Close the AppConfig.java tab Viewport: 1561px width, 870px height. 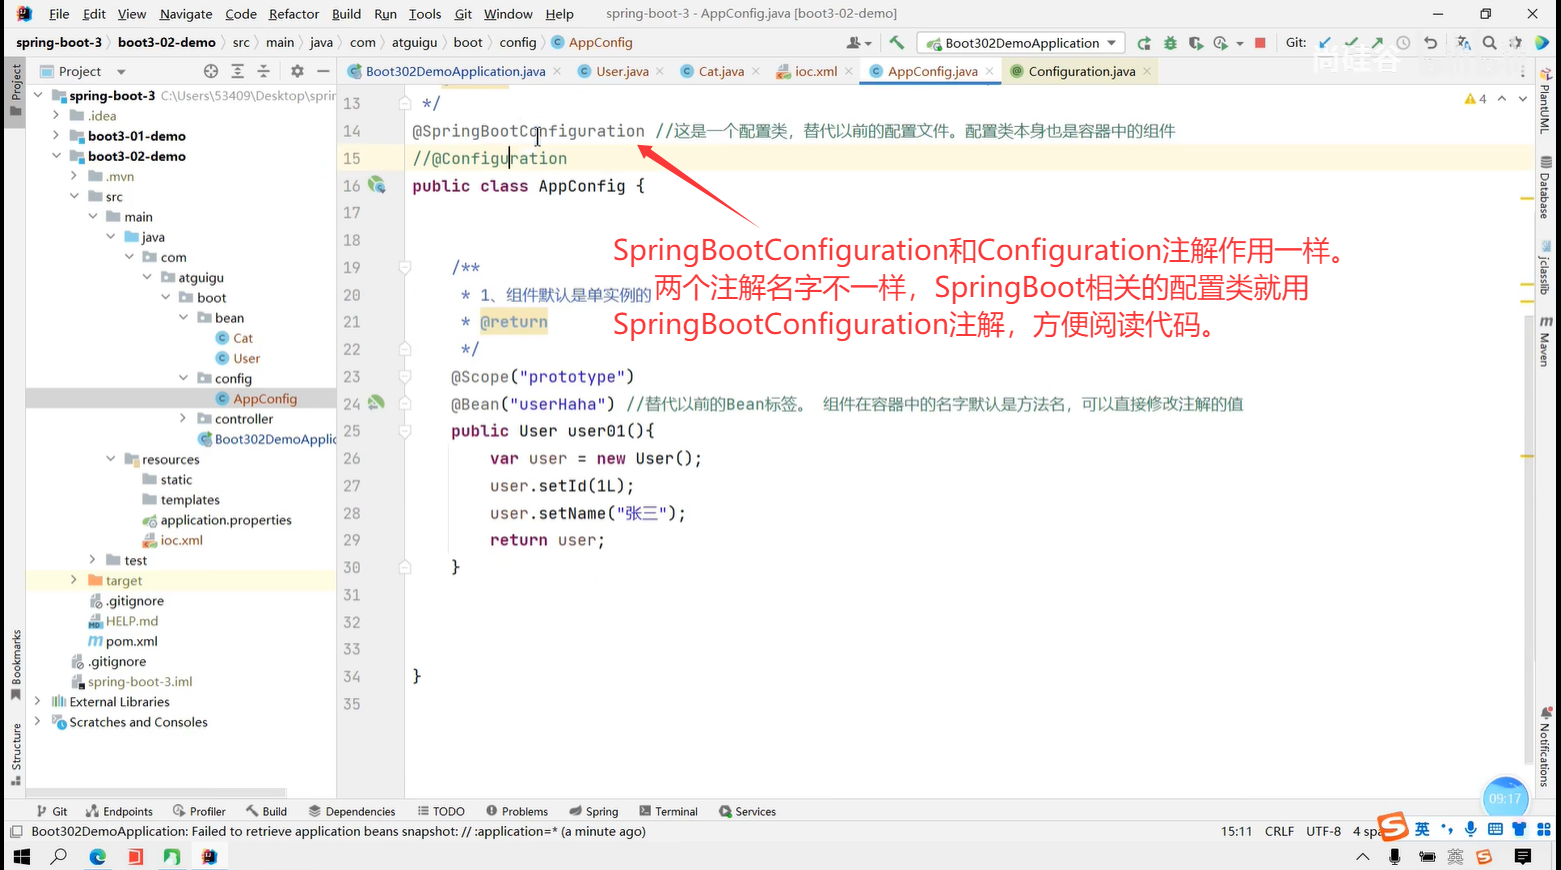tap(989, 71)
